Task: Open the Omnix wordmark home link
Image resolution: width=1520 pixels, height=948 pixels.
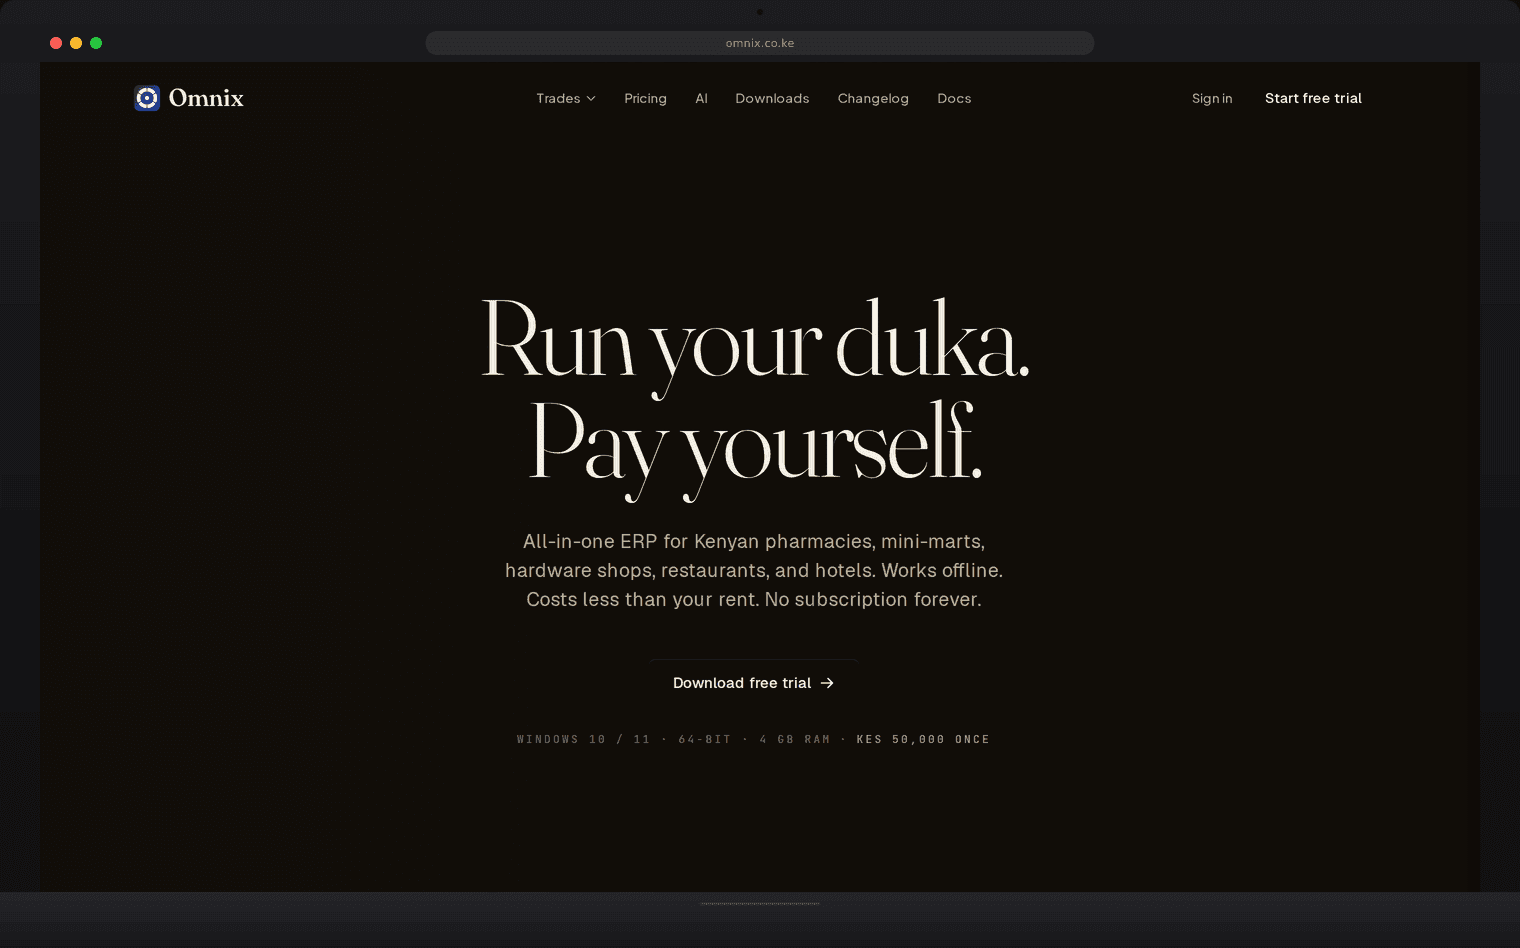Action: (x=206, y=98)
